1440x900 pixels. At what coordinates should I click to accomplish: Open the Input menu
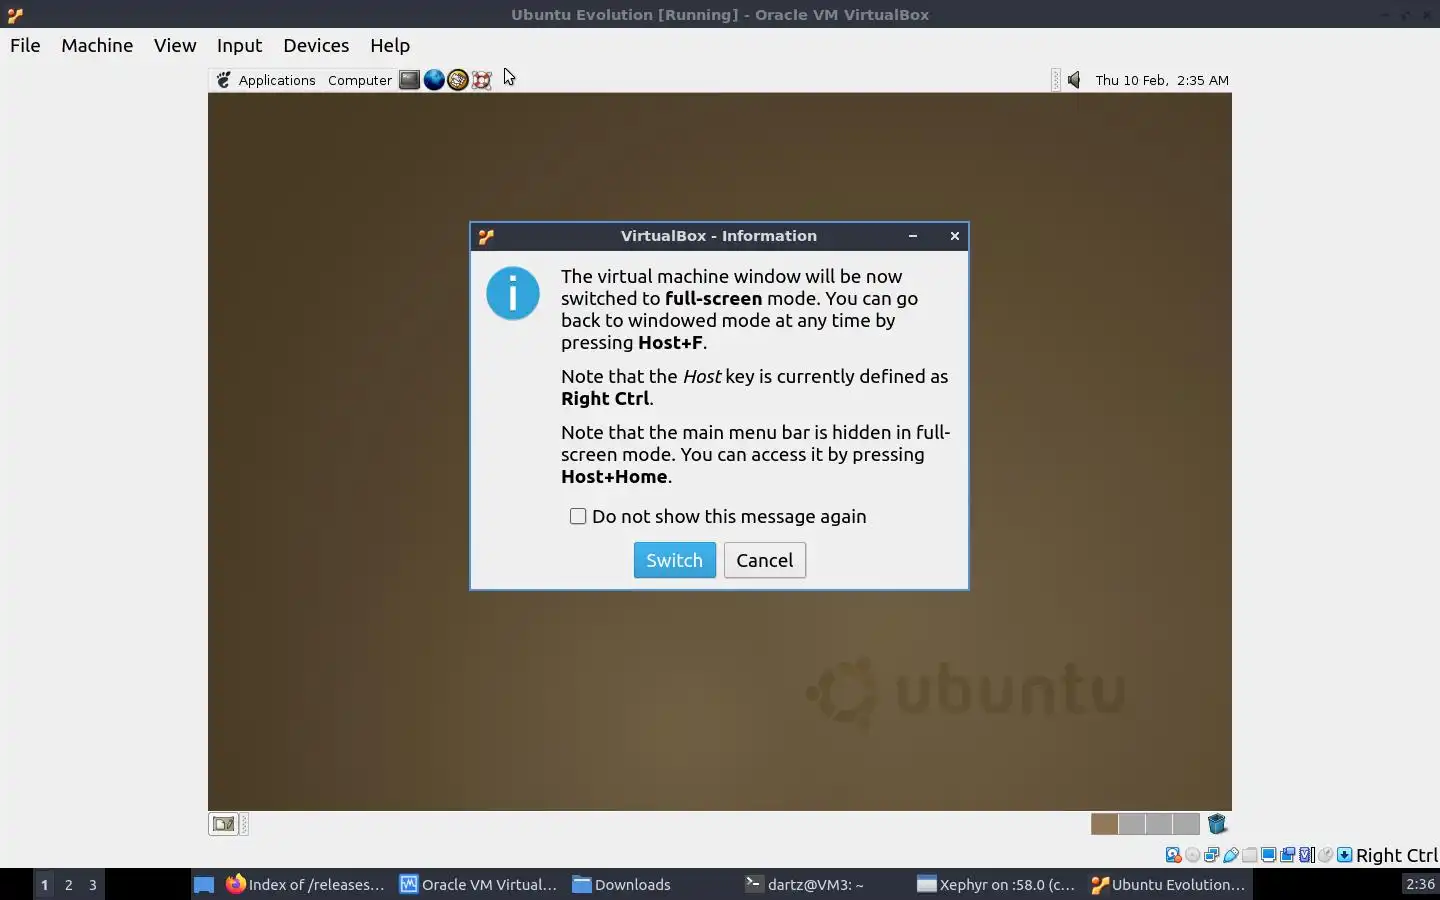tap(239, 45)
